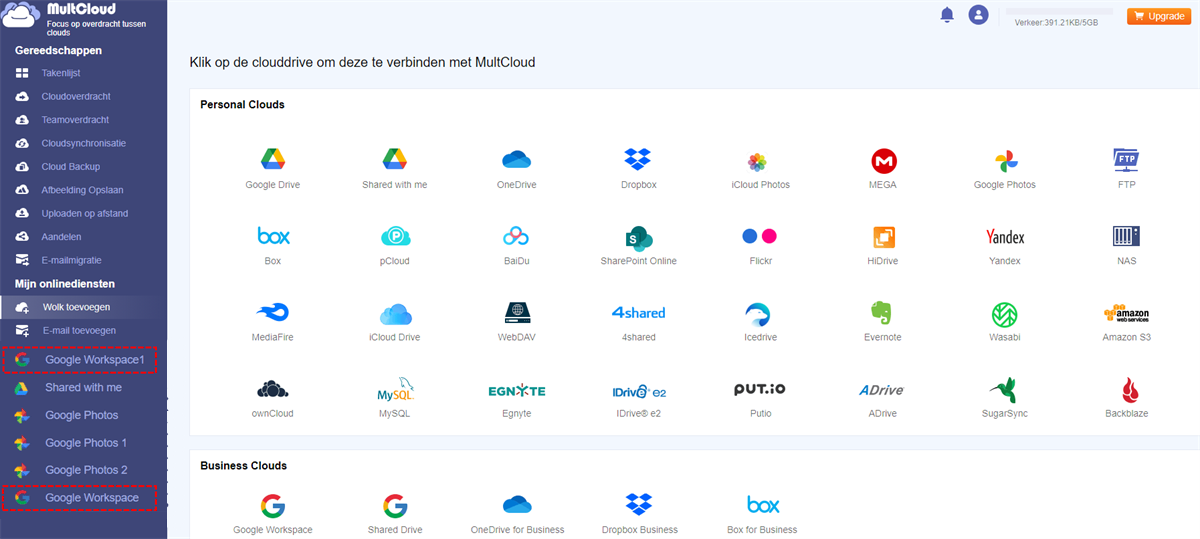Add the Egnyte cloud
Viewport: 1200px width, 539px height.
pyautogui.click(x=517, y=390)
